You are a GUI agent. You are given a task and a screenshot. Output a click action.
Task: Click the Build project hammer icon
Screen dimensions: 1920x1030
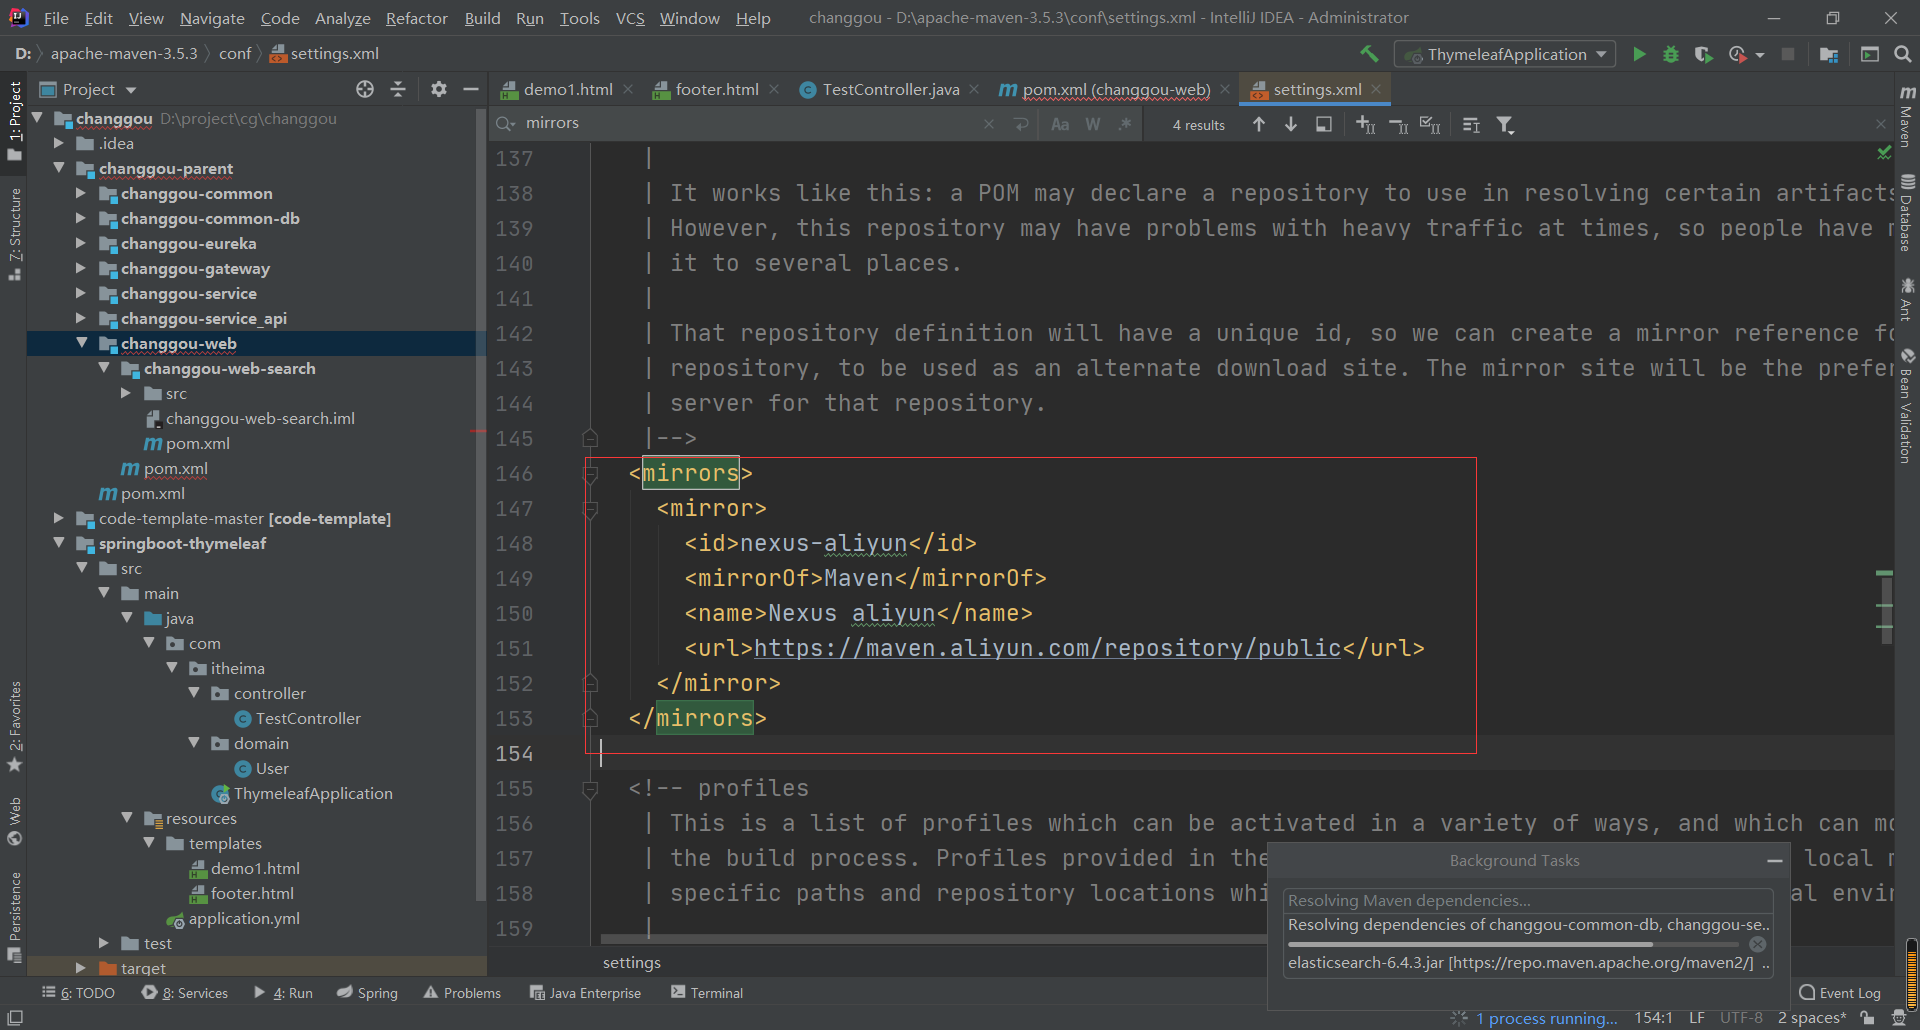1369,54
